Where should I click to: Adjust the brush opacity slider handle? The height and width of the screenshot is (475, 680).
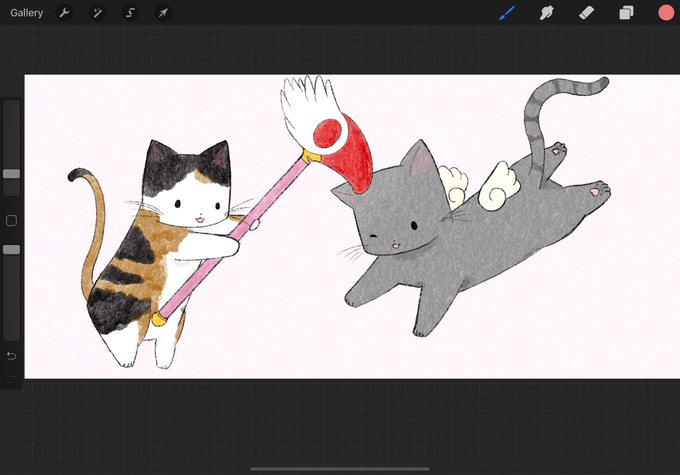coord(11,249)
